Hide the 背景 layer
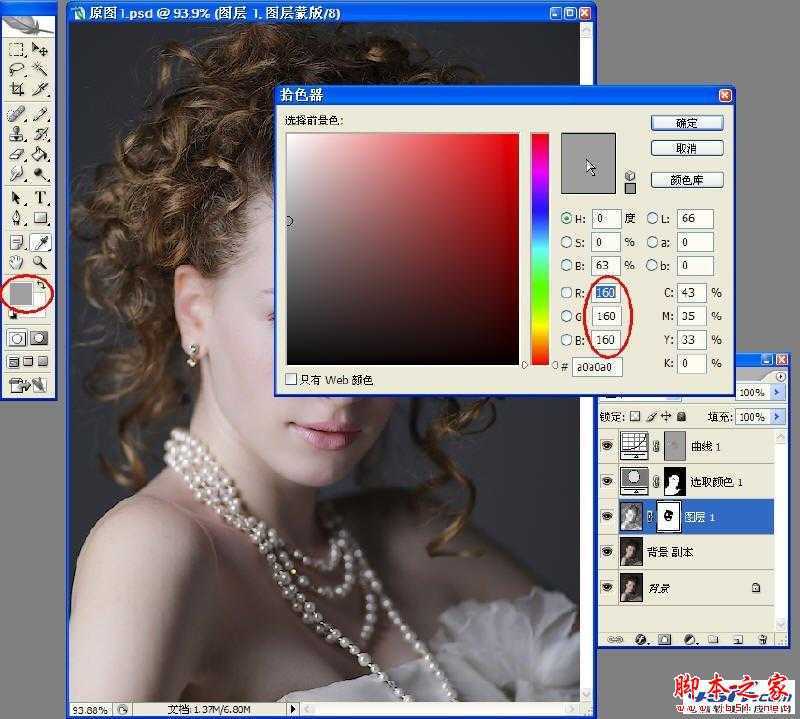The image size is (800, 719). [x=607, y=587]
